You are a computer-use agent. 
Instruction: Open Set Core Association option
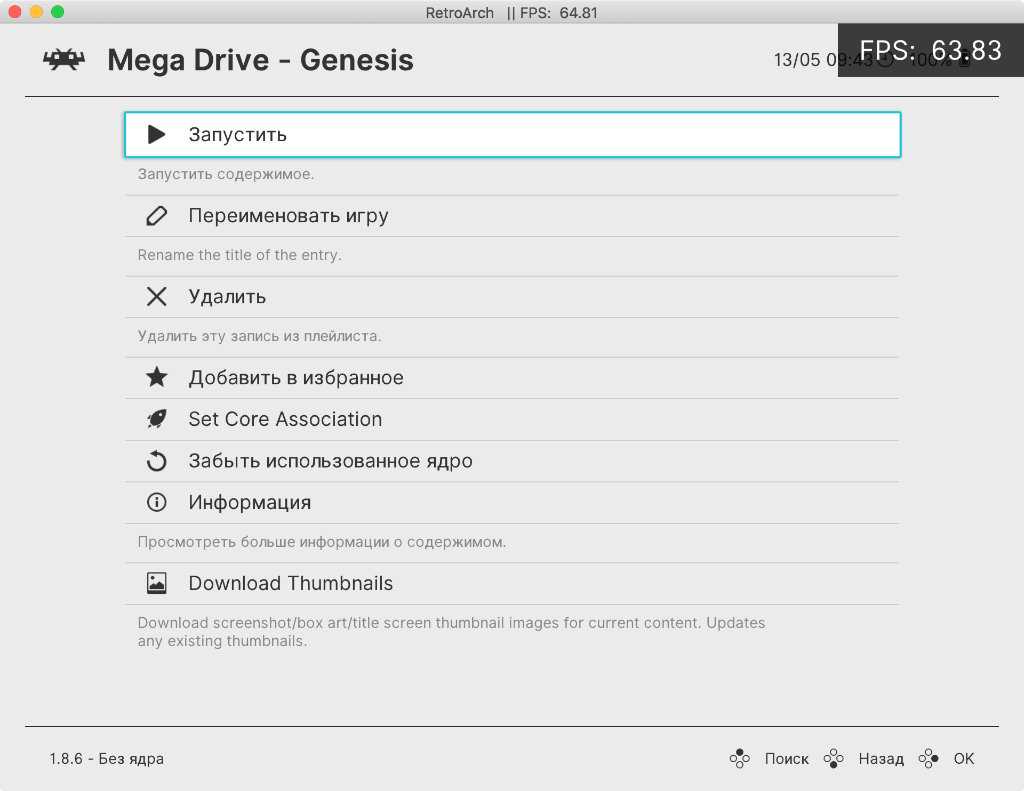pyautogui.click(x=285, y=420)
